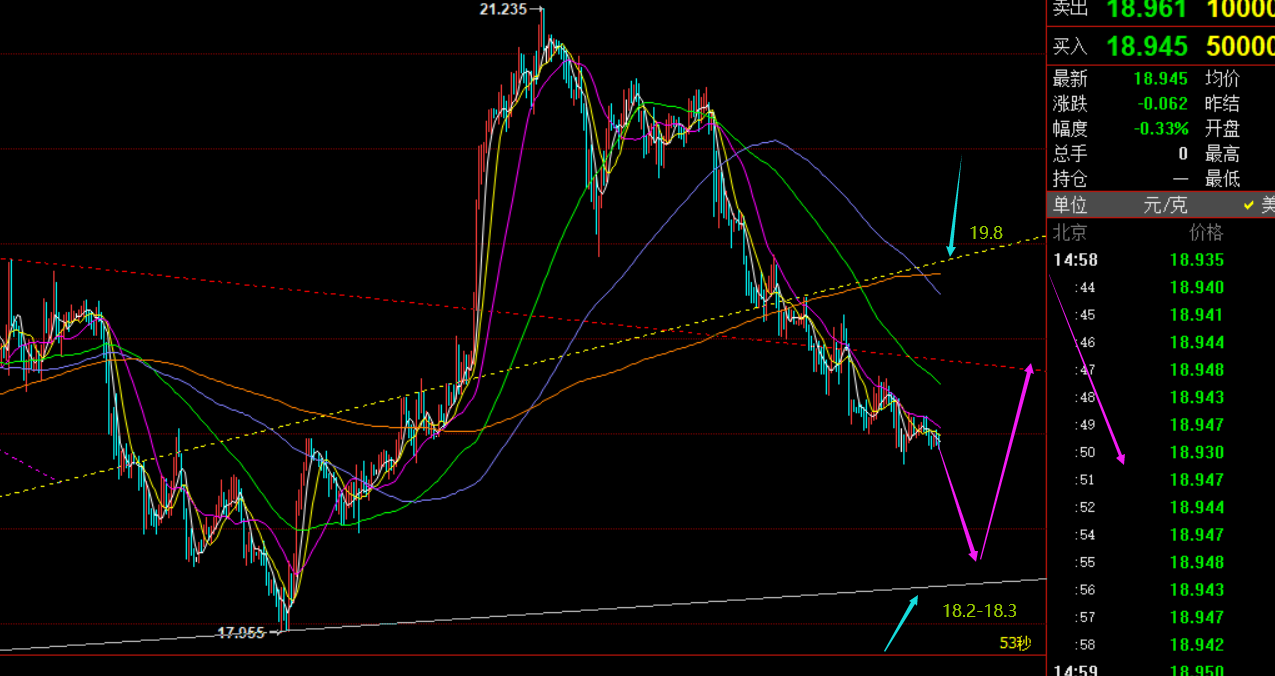Click the 持仓 open interest label
The image size is (1275, 676).
point(1070,179)
